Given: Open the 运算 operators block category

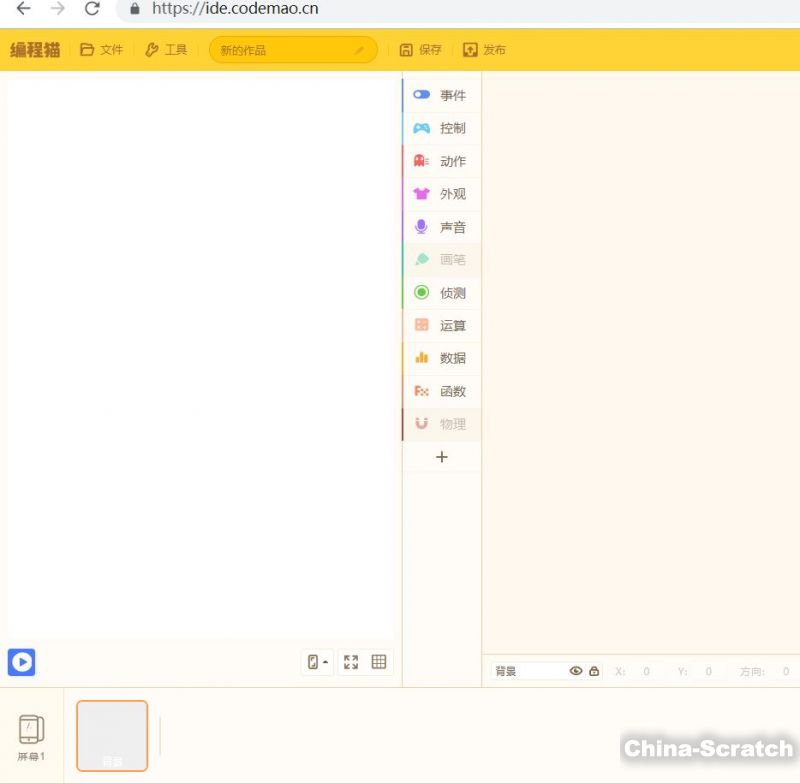Looking at the screenshot, I should (x=441, y=325).
